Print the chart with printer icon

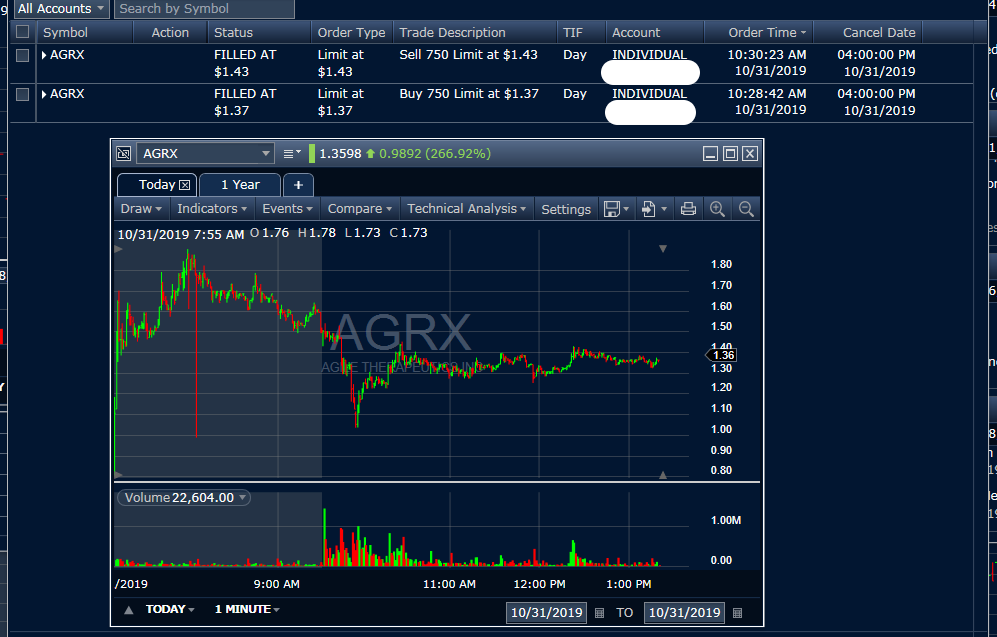coord(688,209)
